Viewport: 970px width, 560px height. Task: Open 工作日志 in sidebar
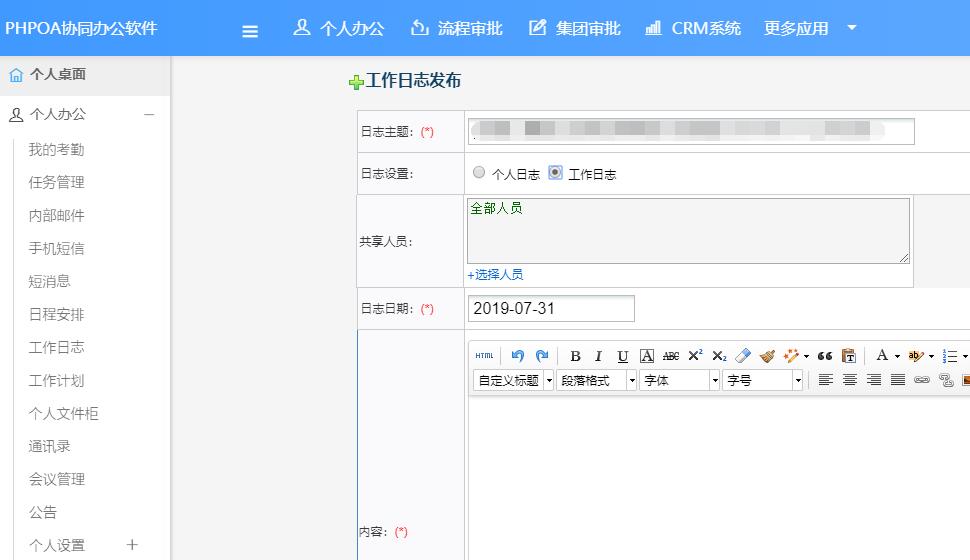[x=56, y=347]
